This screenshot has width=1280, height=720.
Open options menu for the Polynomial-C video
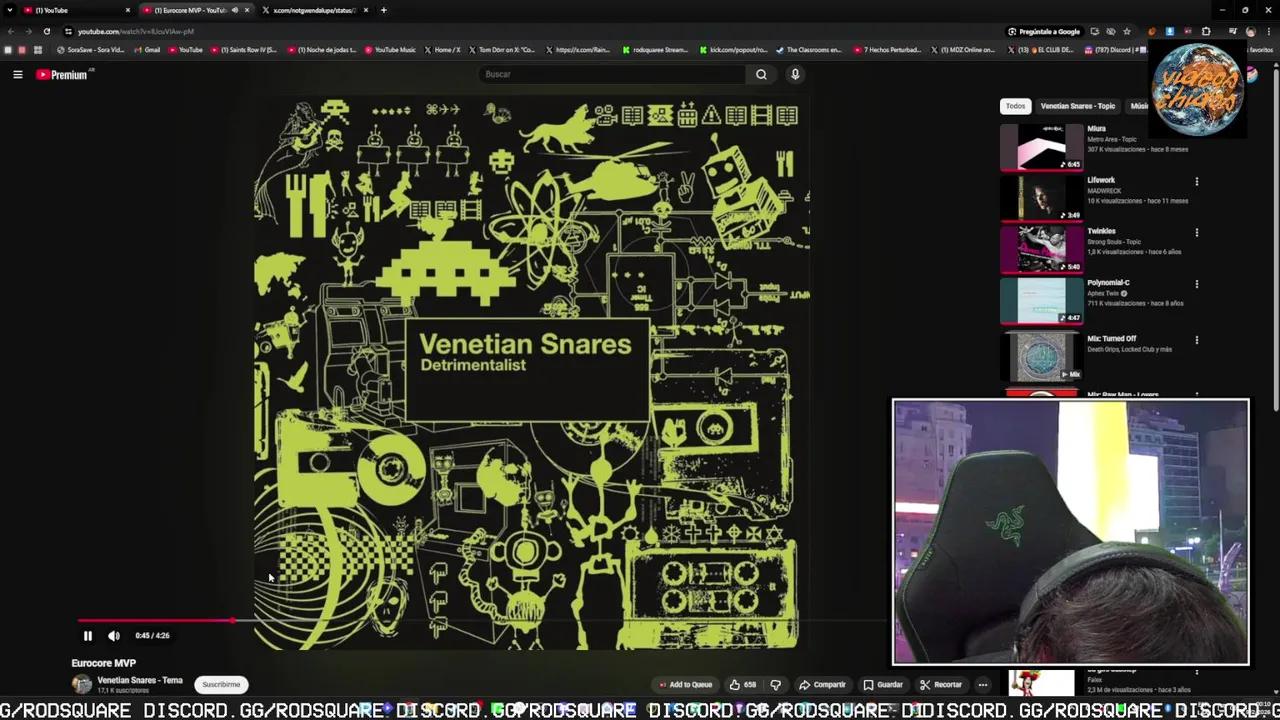coord(1196,284)
